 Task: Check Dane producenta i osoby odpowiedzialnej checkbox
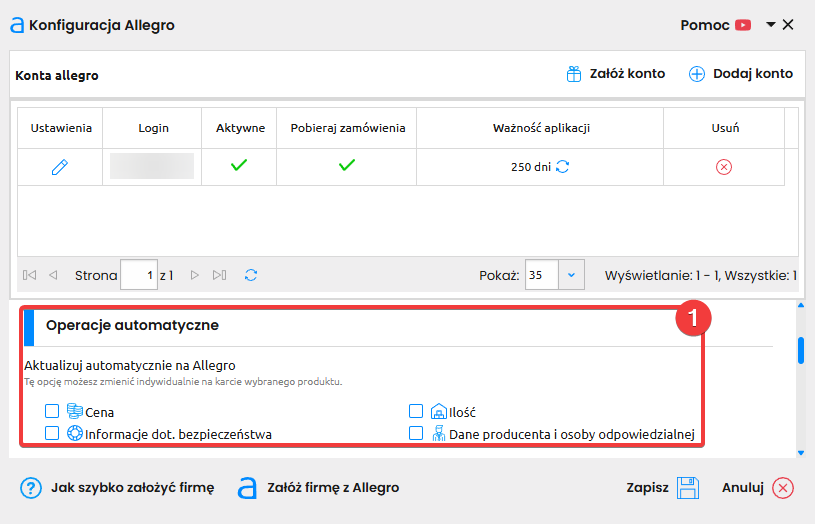(416, 433)
